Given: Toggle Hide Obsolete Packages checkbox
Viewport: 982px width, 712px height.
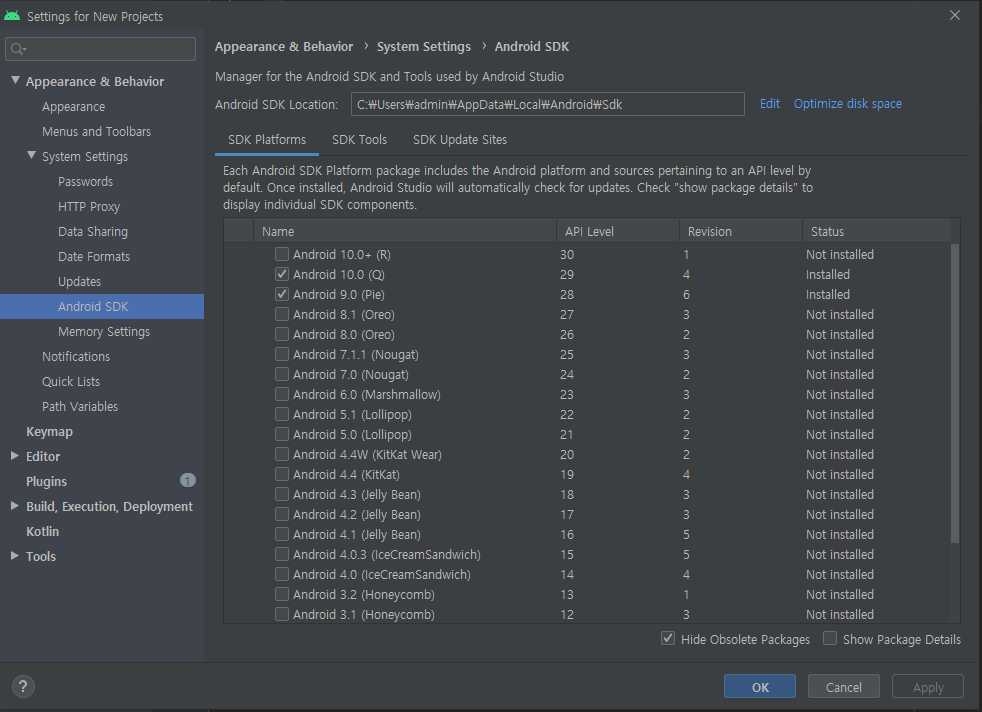Looking at the screenshot, I should pos(668,639).
